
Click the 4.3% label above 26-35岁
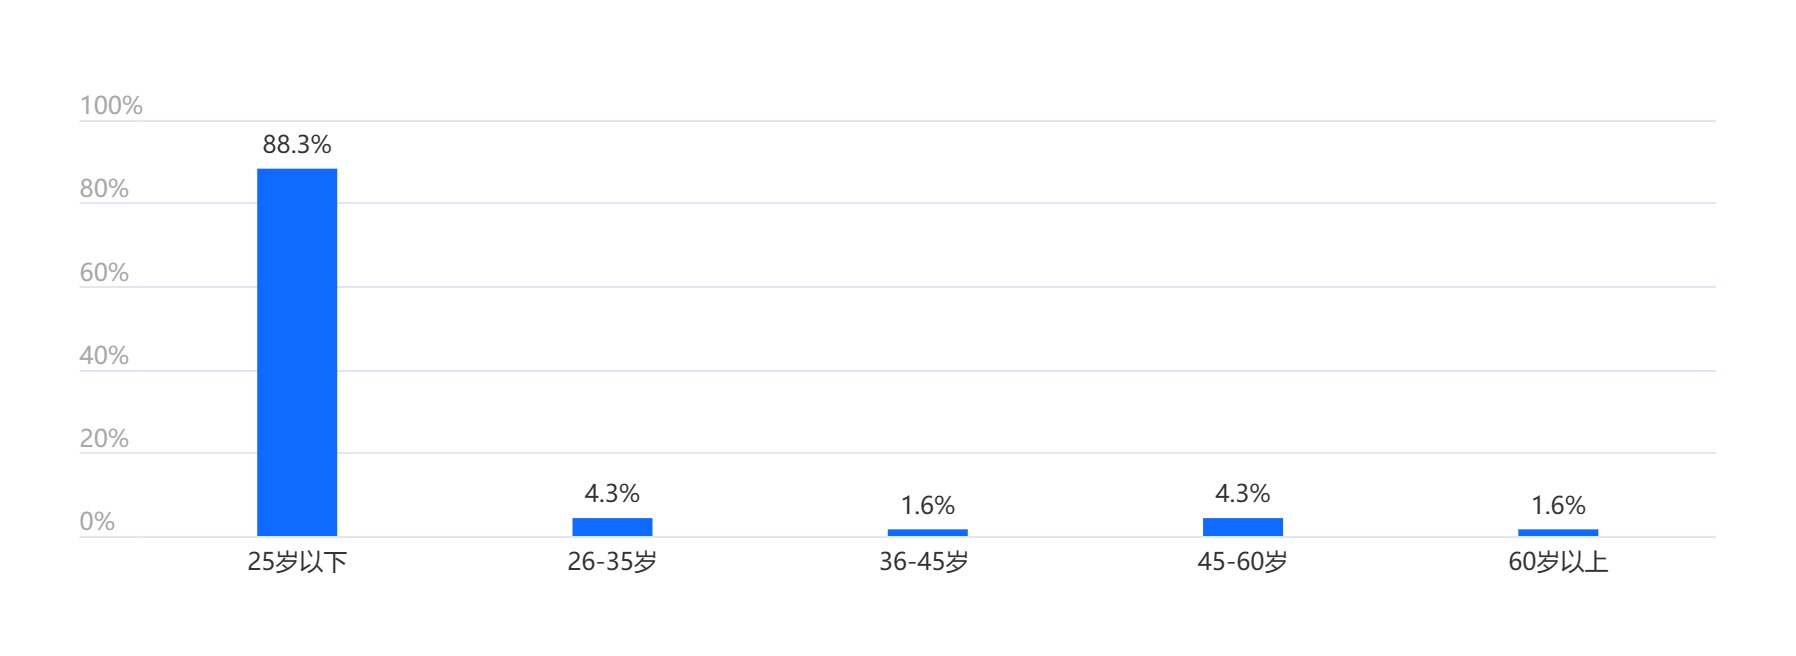click(612, 494)
